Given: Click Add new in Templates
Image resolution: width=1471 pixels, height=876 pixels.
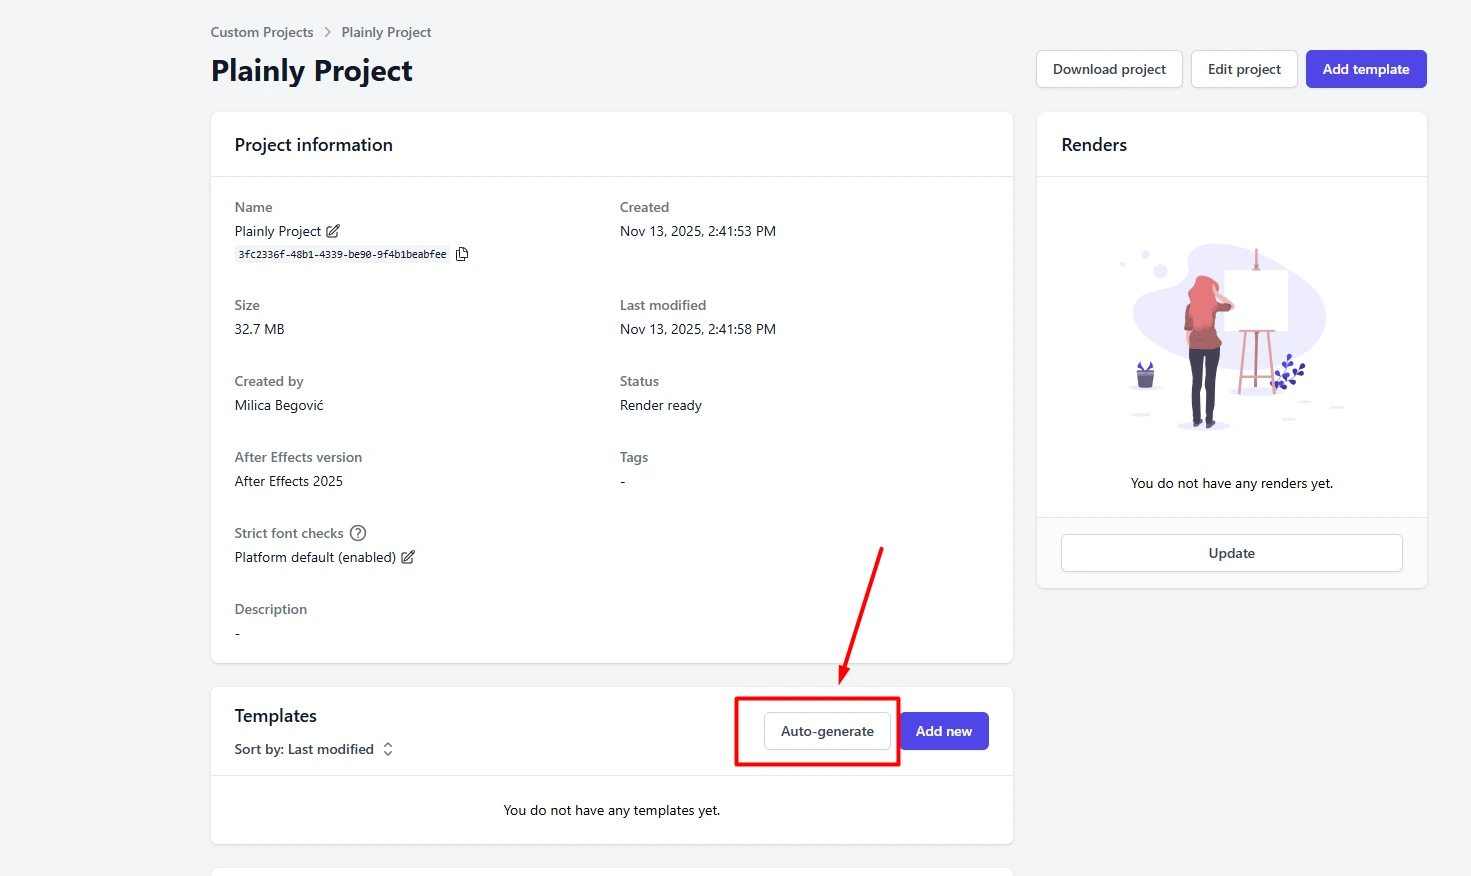Looking at the screenshot, I should (x=944, y=731).
